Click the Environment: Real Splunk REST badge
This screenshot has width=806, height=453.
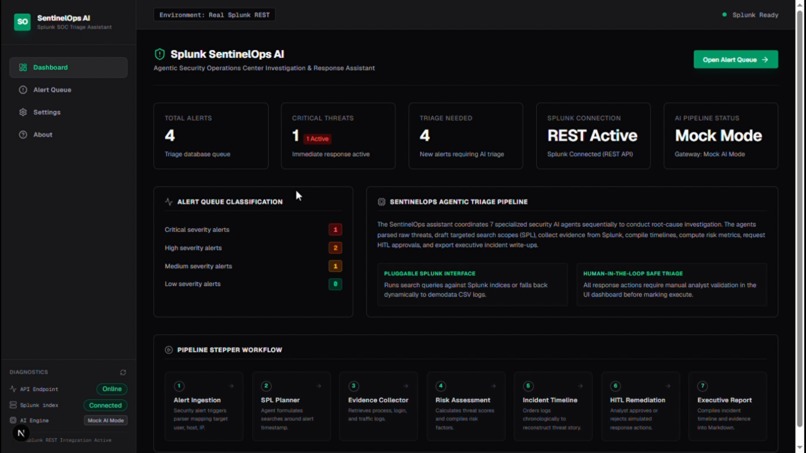[214, 15]
